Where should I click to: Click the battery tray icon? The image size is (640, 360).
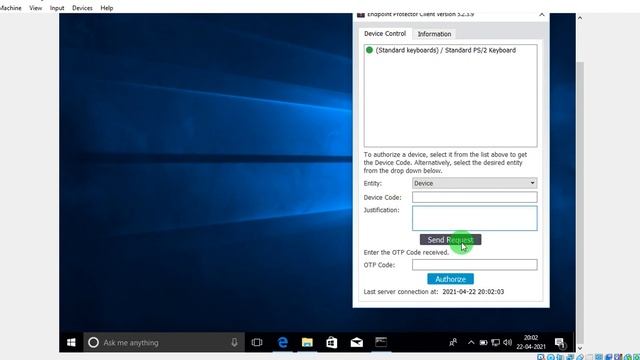click(483, 342)
